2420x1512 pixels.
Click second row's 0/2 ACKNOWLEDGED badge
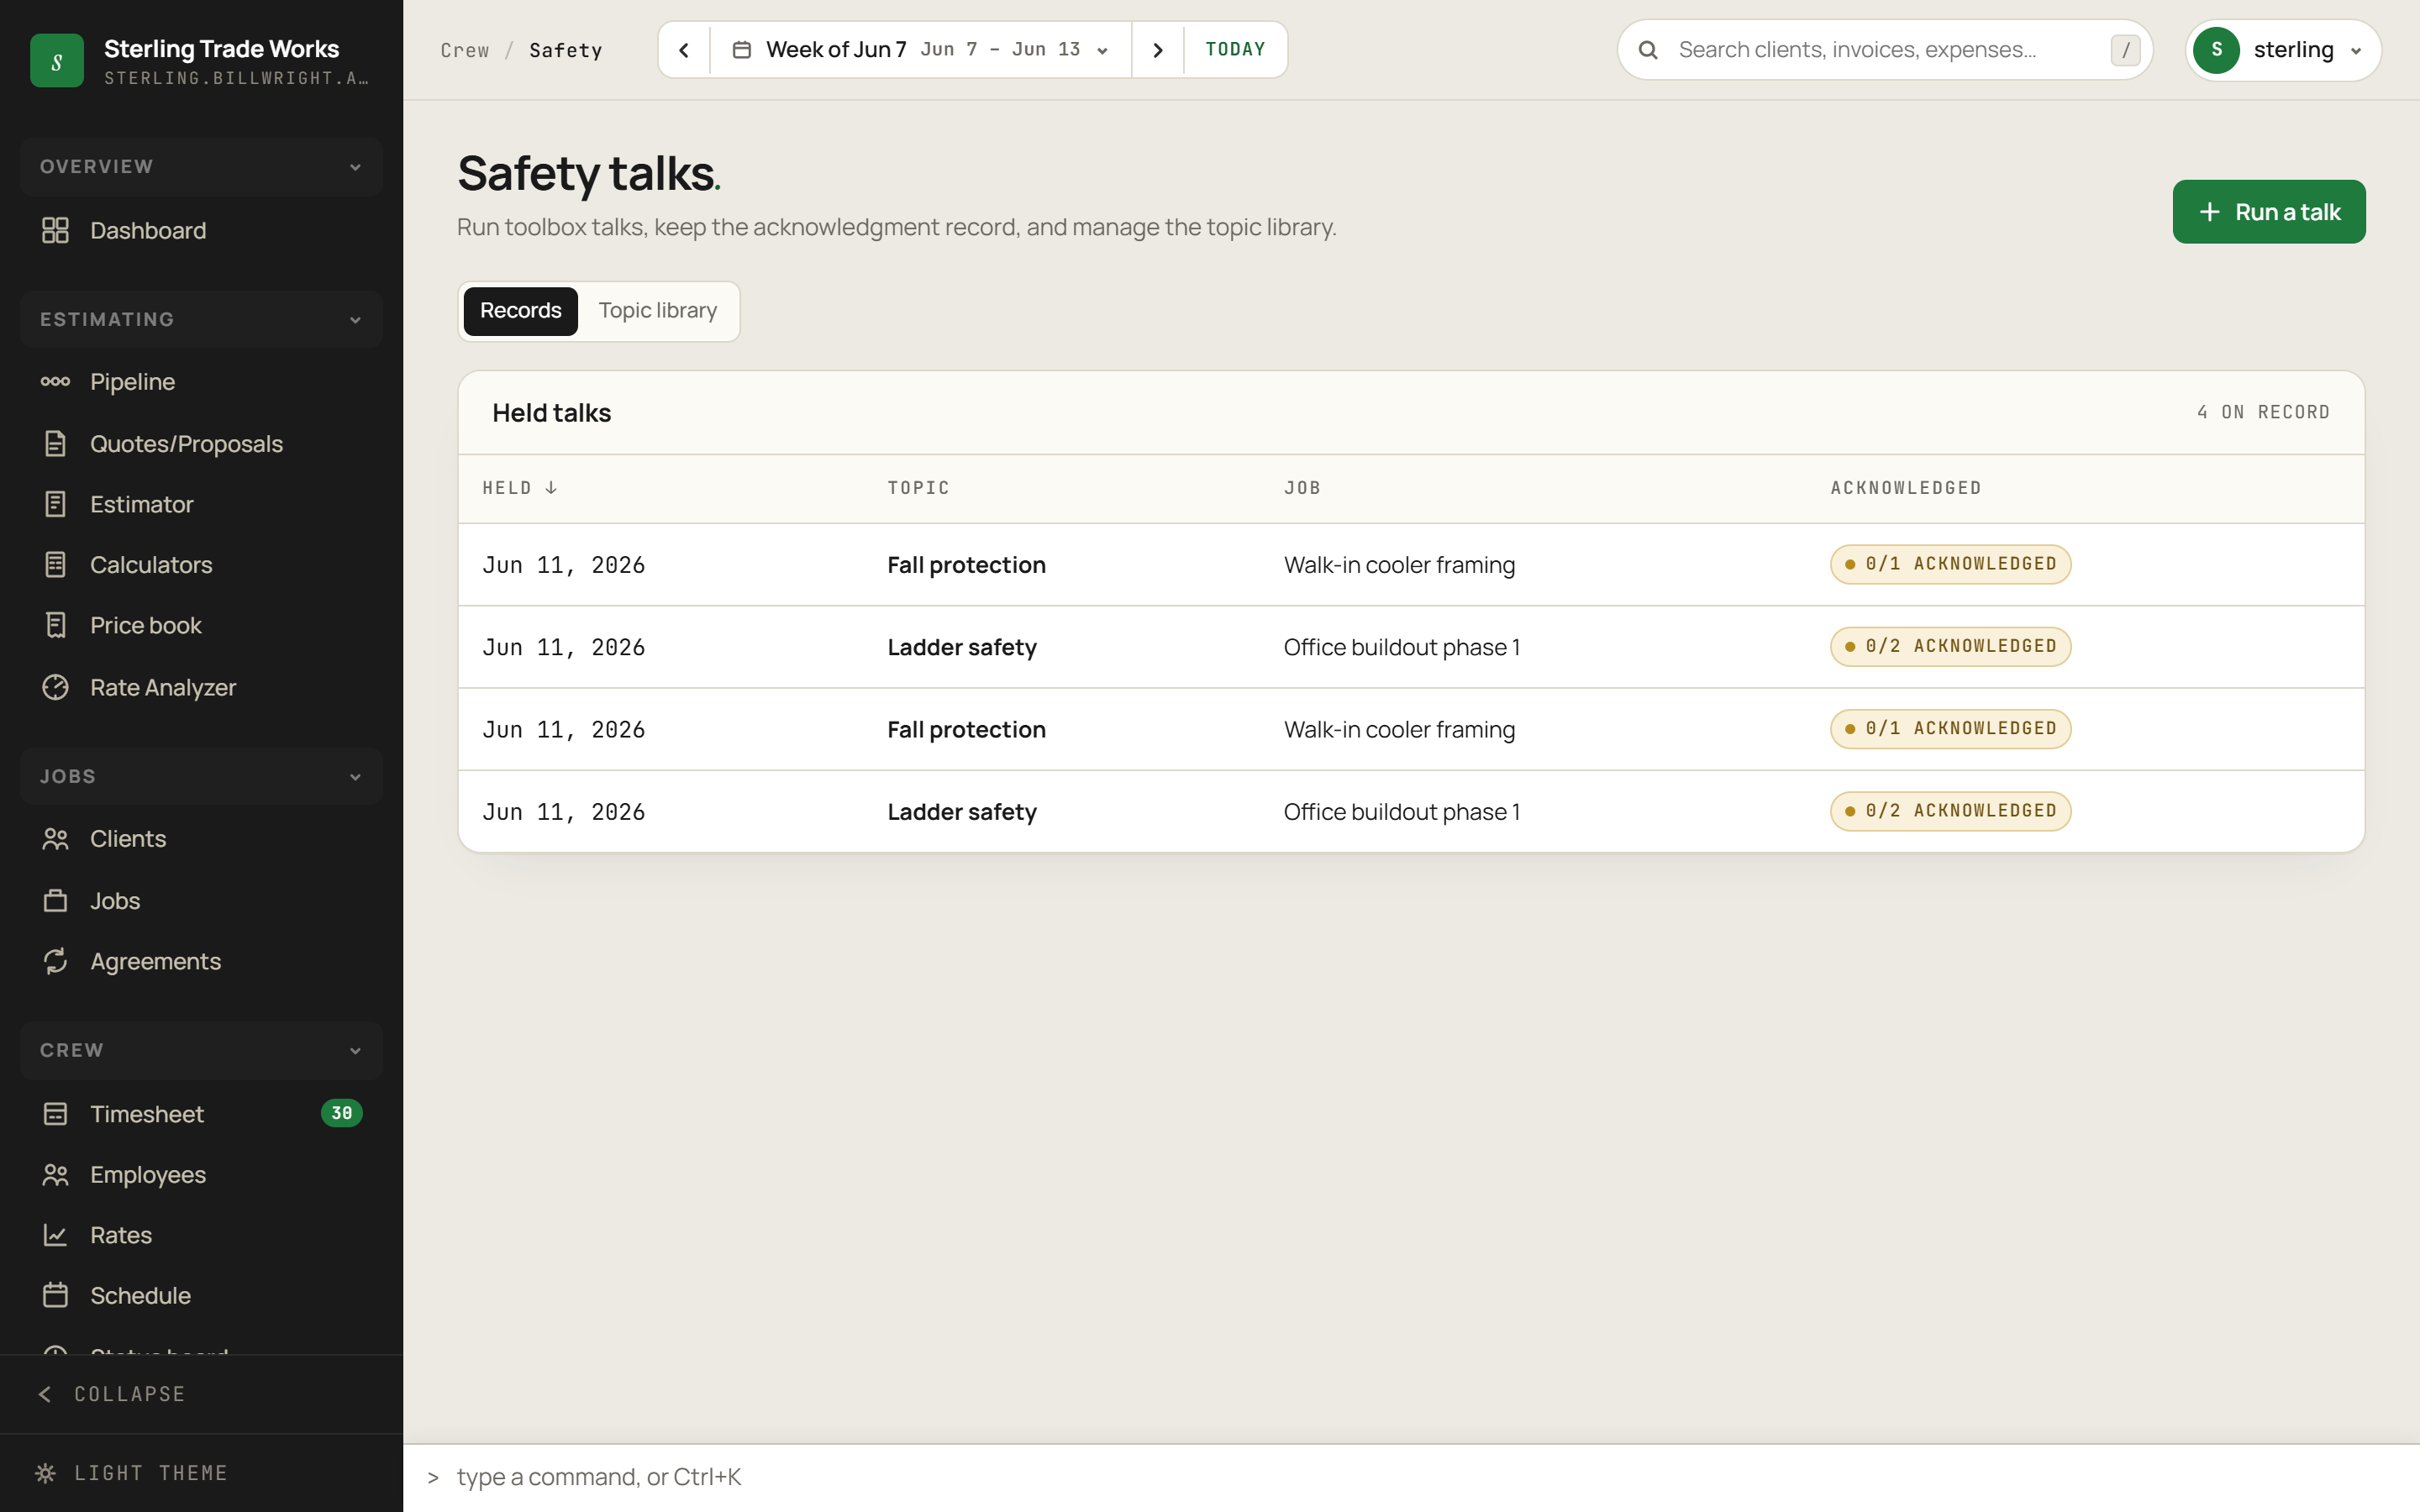tap(1950, 646)
